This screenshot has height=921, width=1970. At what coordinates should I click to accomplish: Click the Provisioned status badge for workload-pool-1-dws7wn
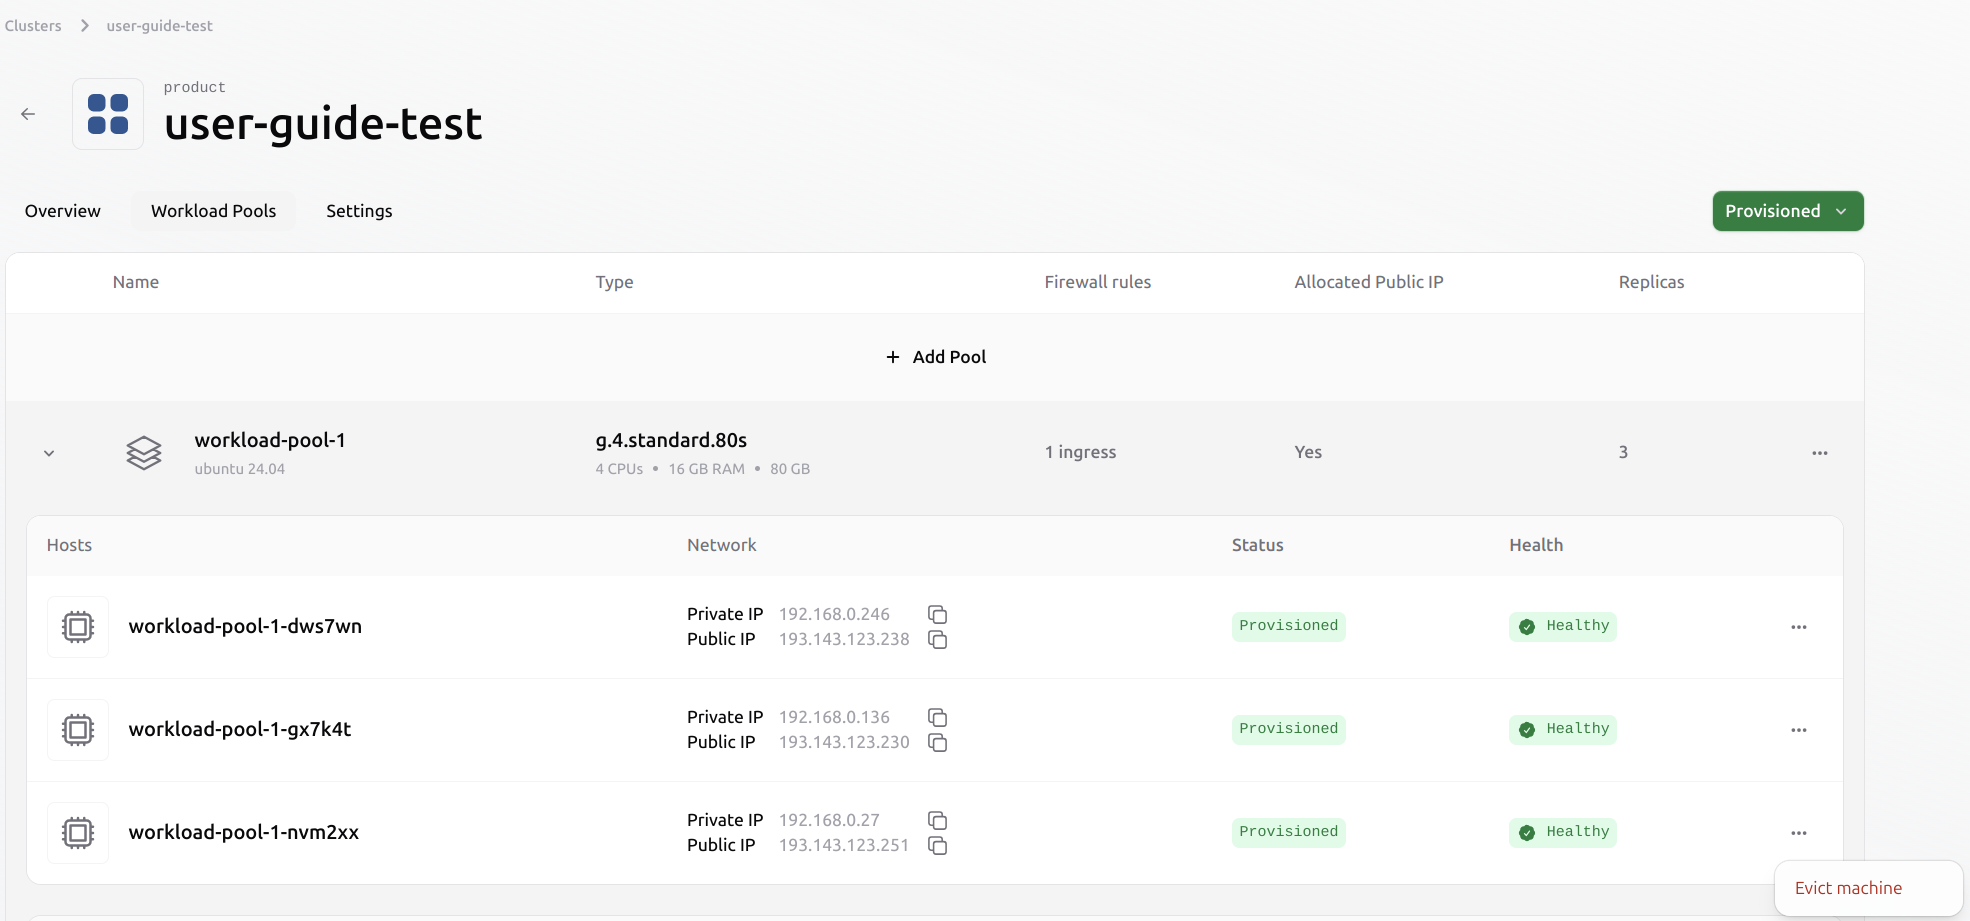point(1288,626)
